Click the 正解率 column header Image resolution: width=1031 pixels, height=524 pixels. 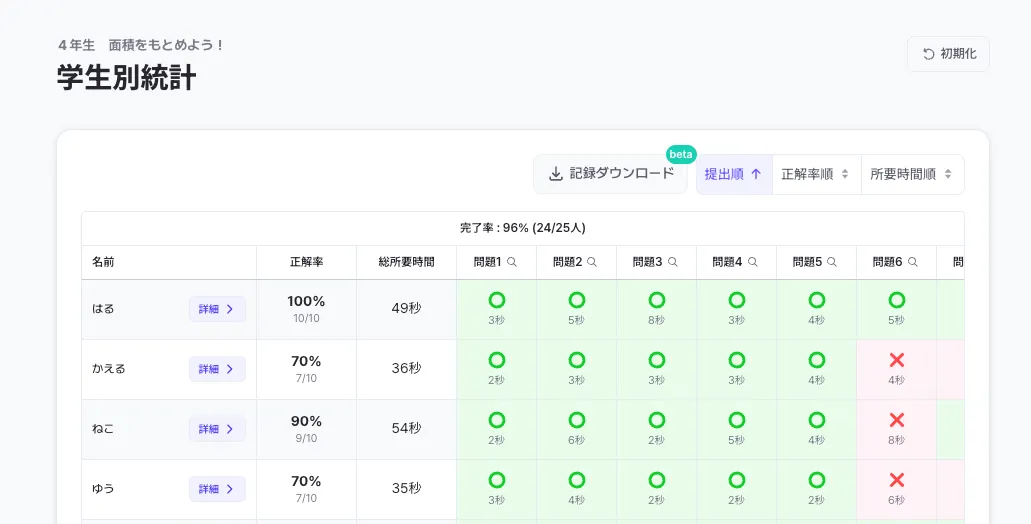coord(306,262)
